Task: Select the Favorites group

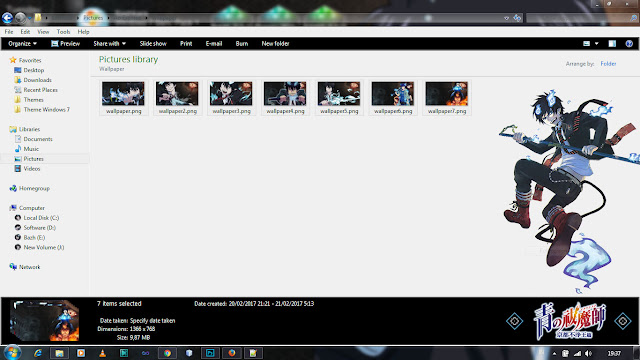Action: pos(25,60)
